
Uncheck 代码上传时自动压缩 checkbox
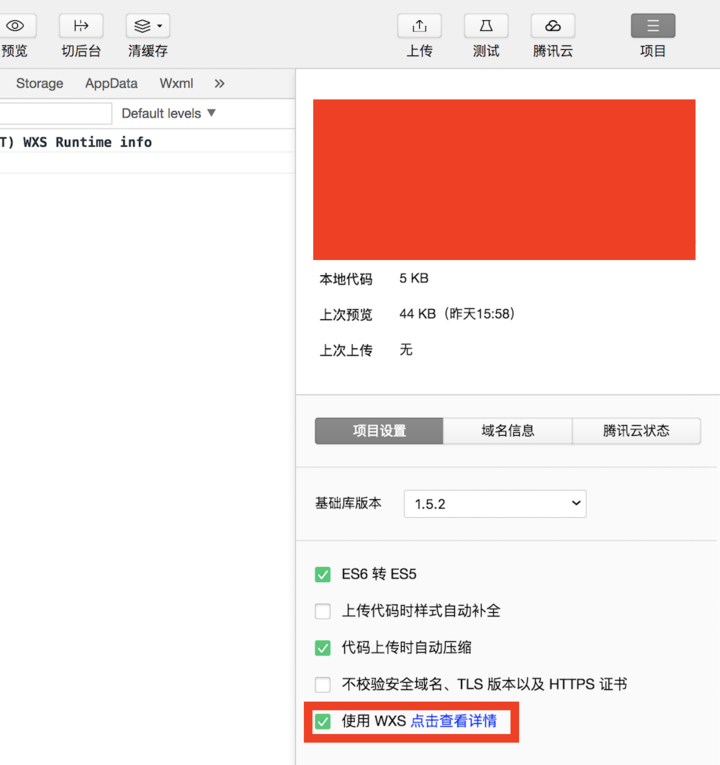click(x=322, y=648)
